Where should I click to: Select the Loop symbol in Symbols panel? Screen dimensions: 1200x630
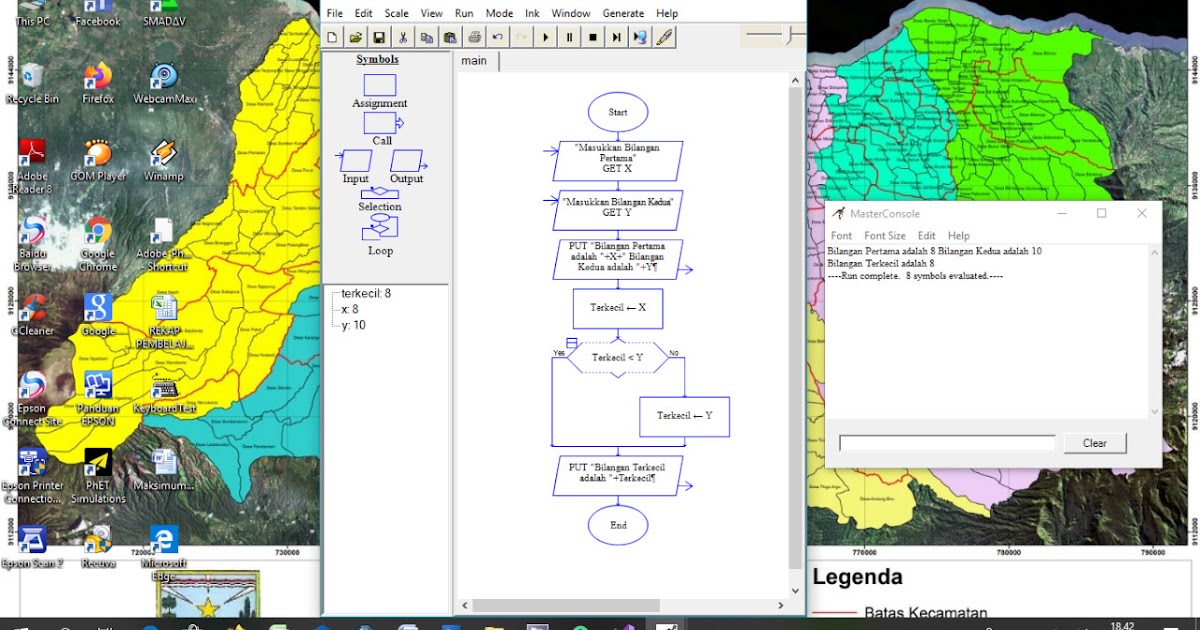click(x=380, y=228)
